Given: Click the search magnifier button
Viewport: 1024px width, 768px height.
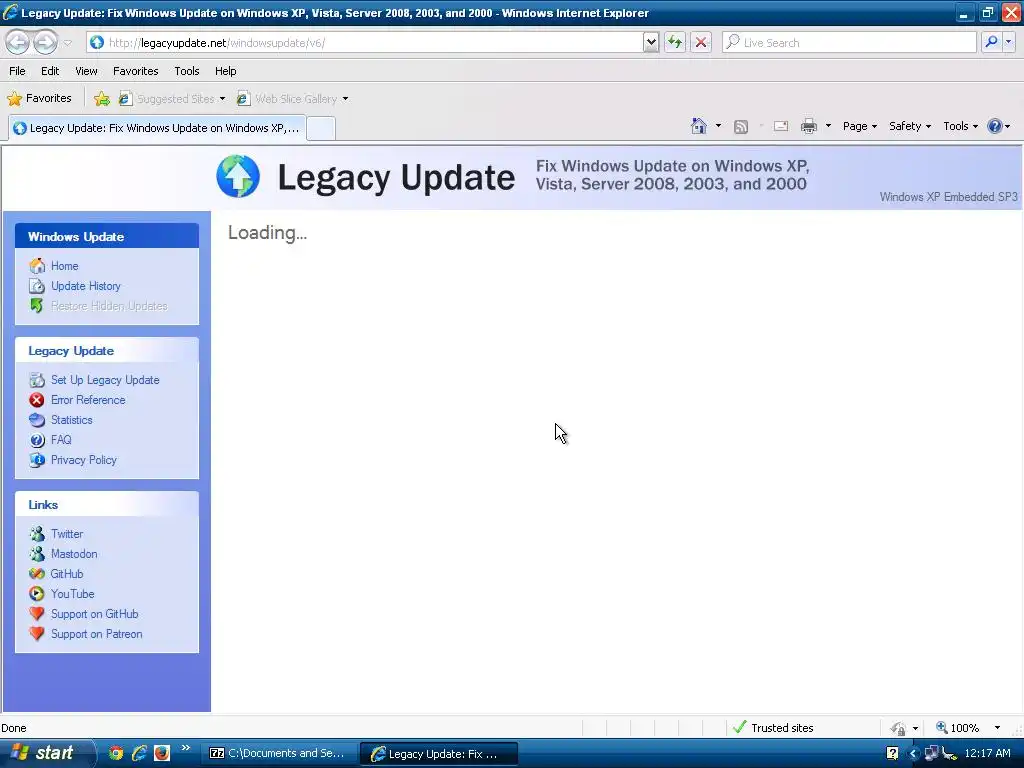Looking at the screenshot, I should (x=991, y=42).
